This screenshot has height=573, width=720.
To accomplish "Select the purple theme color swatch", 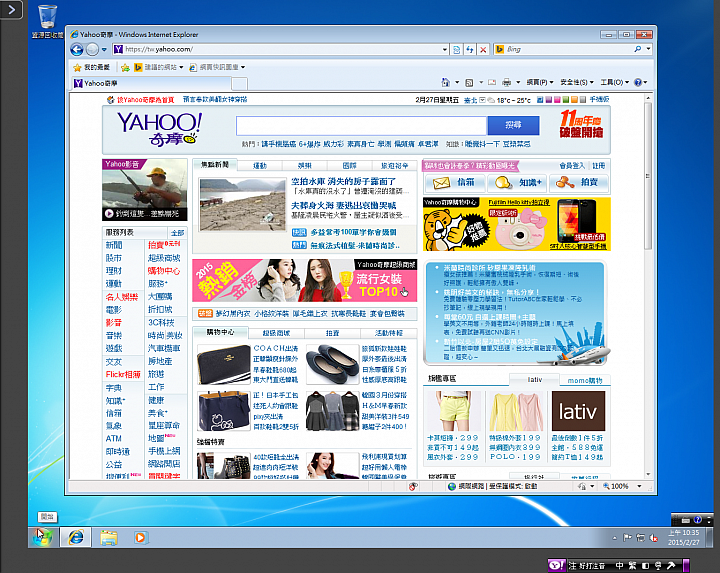I will coord(549,100).
